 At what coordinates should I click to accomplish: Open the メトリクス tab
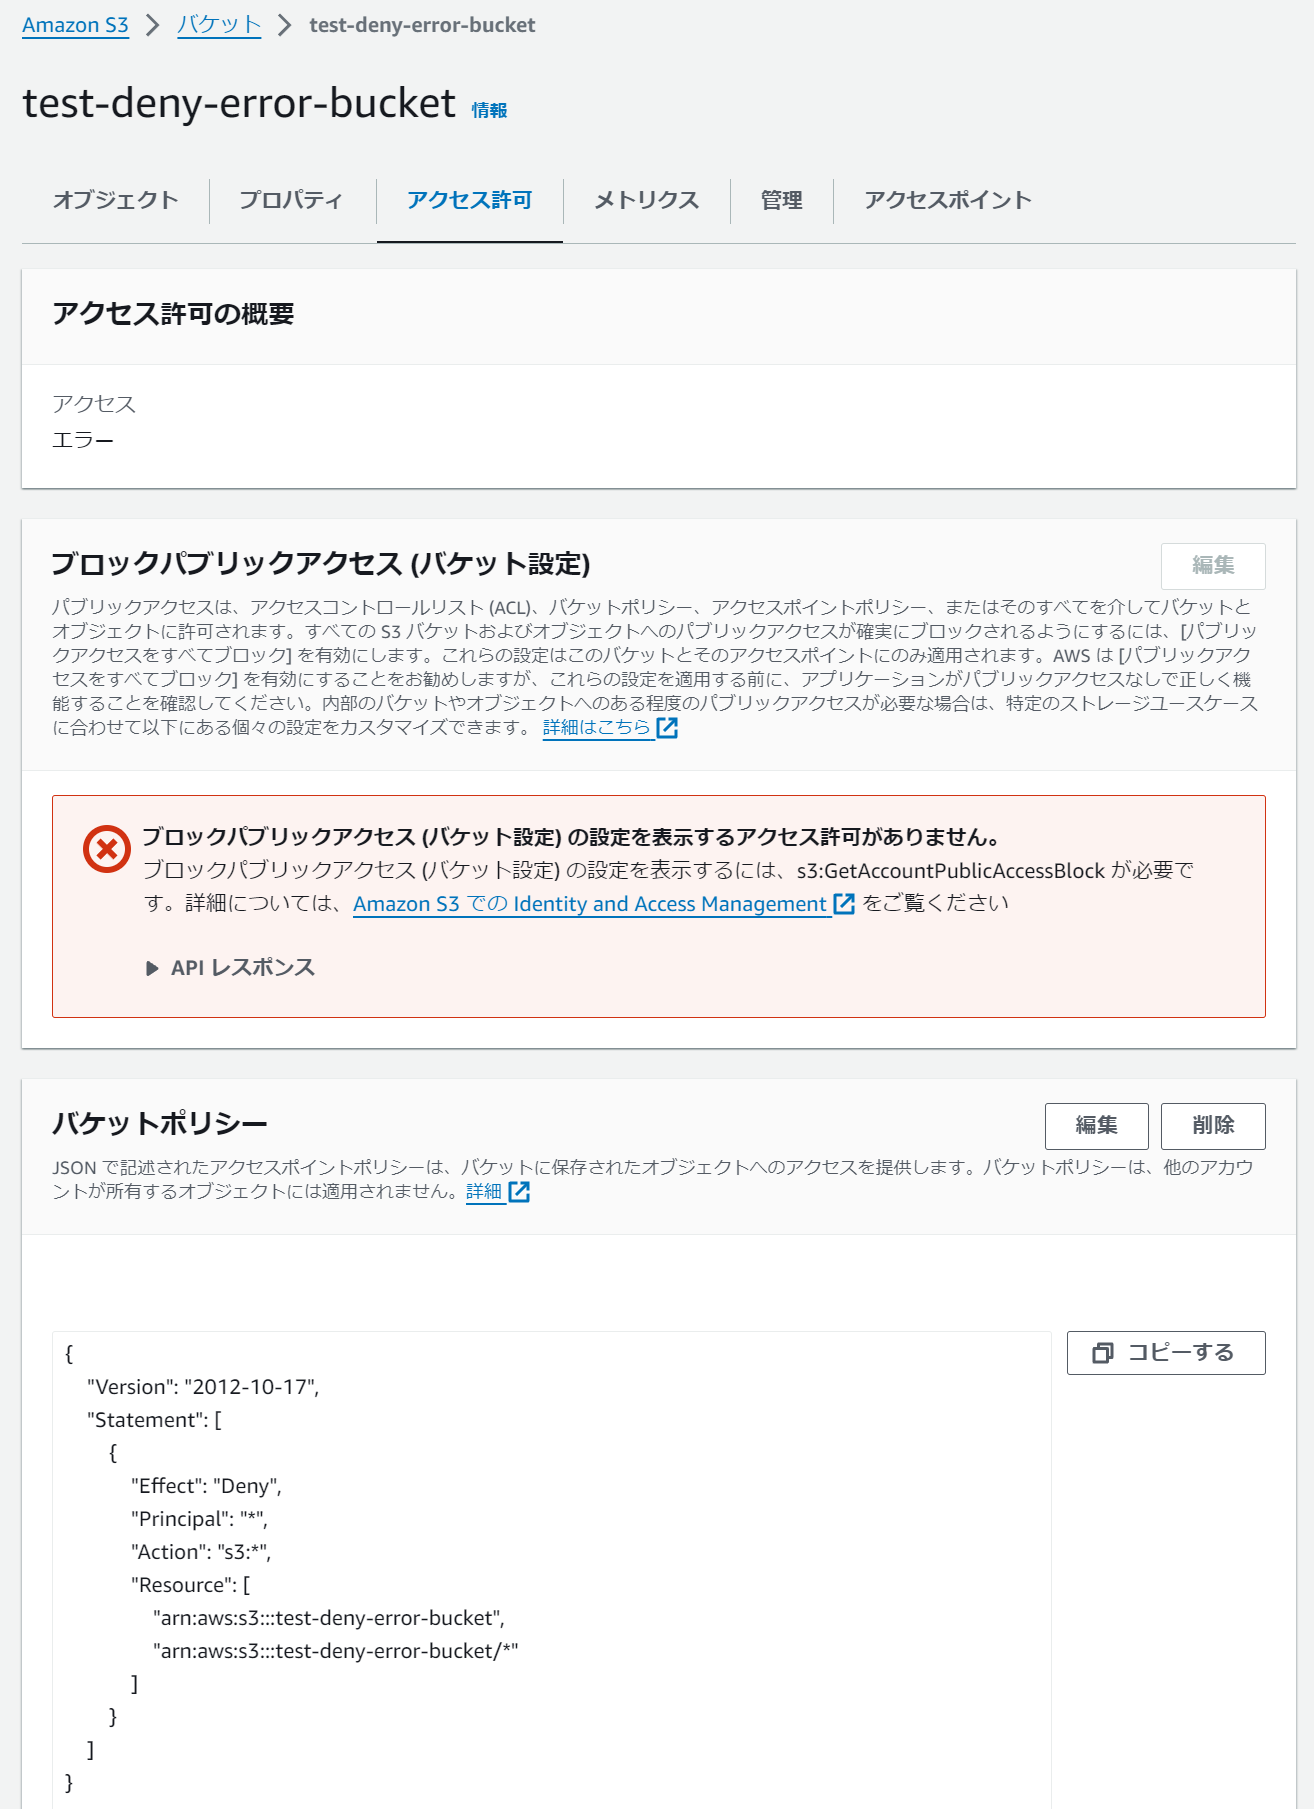(x=646, y=200)
